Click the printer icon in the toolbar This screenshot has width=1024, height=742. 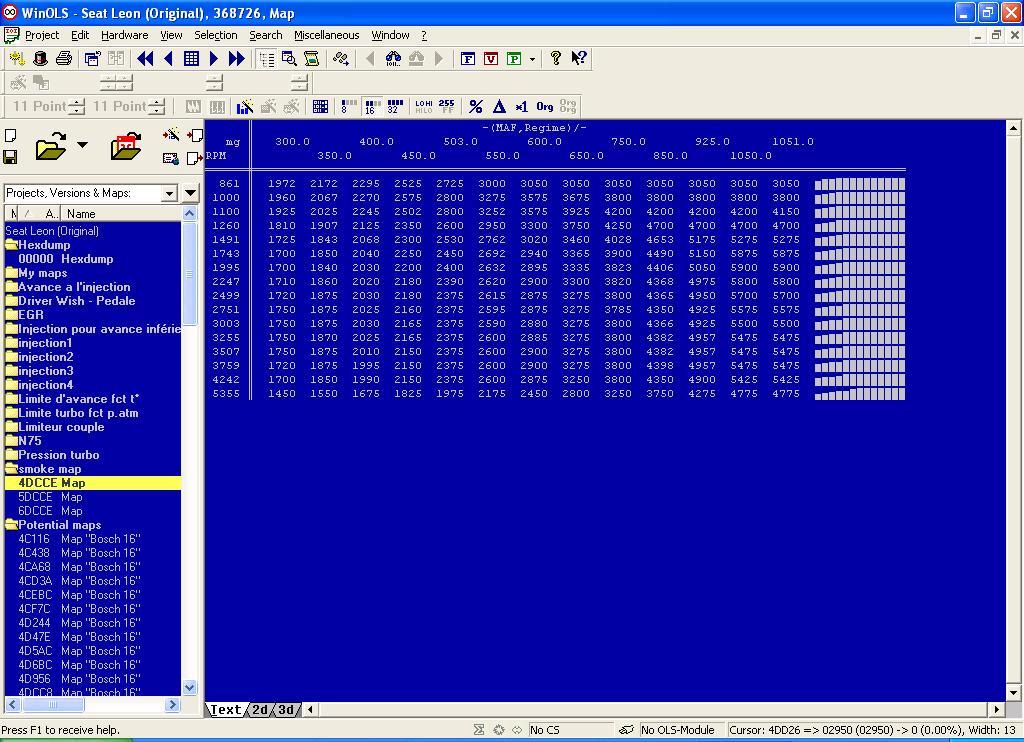pyautogui.click(x=64, y=59)
